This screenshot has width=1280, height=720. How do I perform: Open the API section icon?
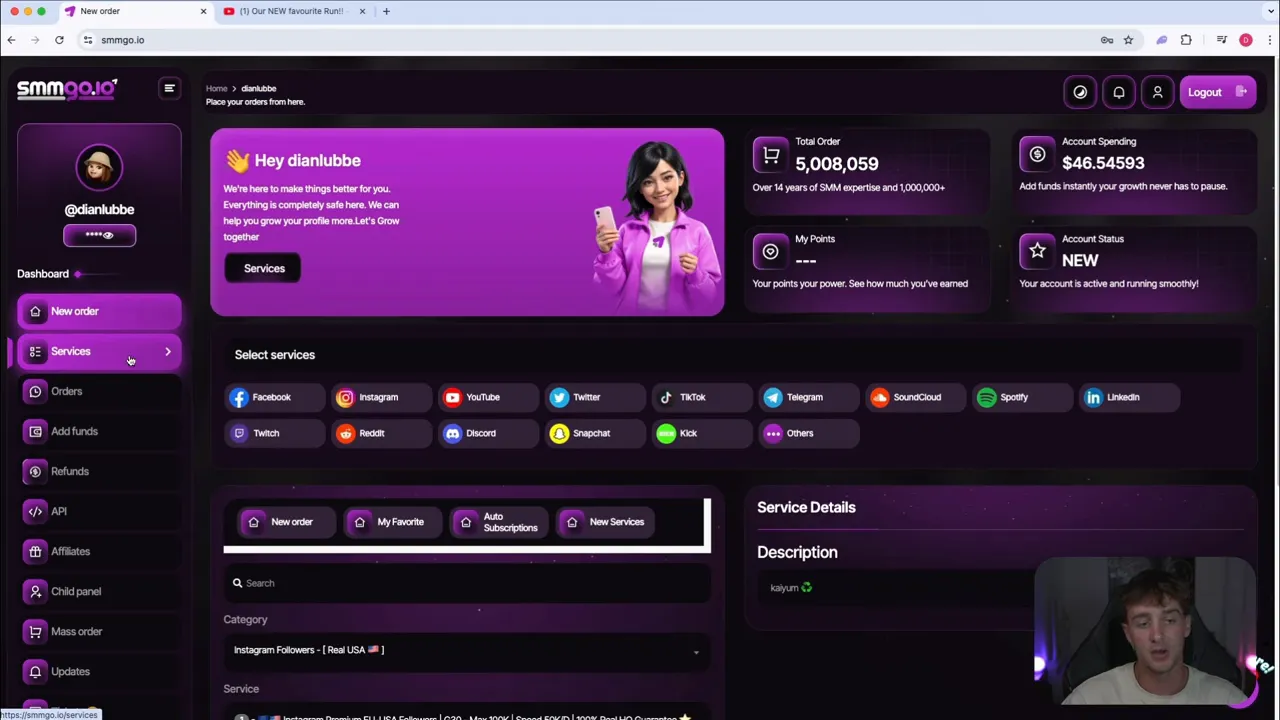(x=35, y=511)
